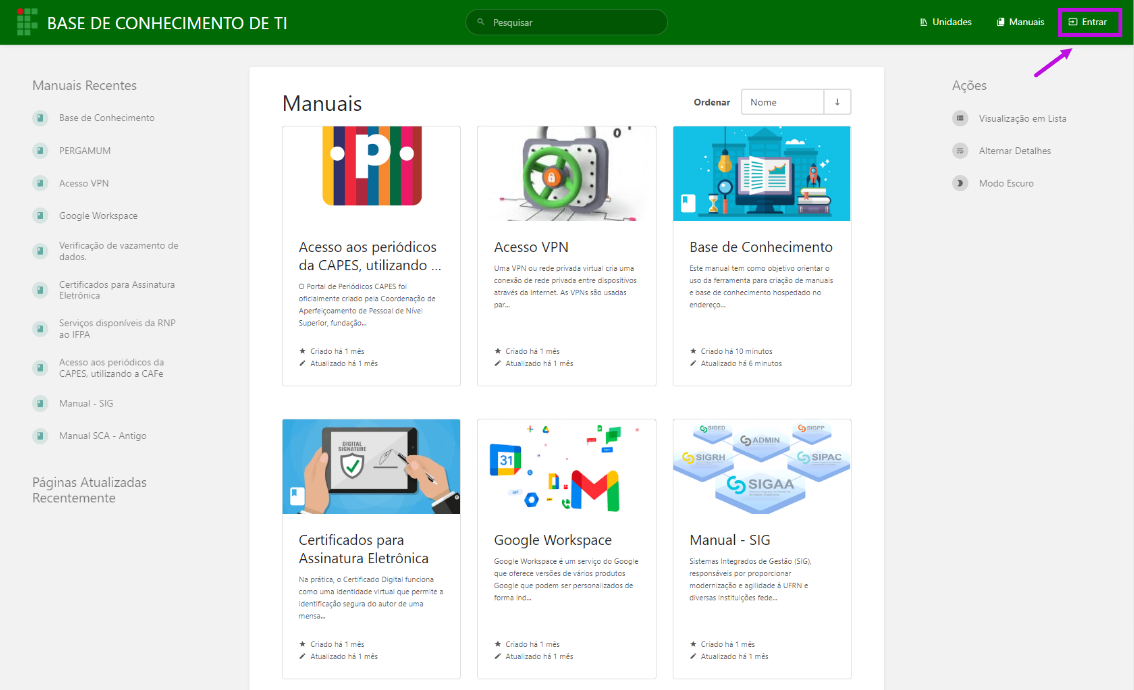Click the sidebar icon beside Certificados para Assinatura Eletrônica

[40, 290]
